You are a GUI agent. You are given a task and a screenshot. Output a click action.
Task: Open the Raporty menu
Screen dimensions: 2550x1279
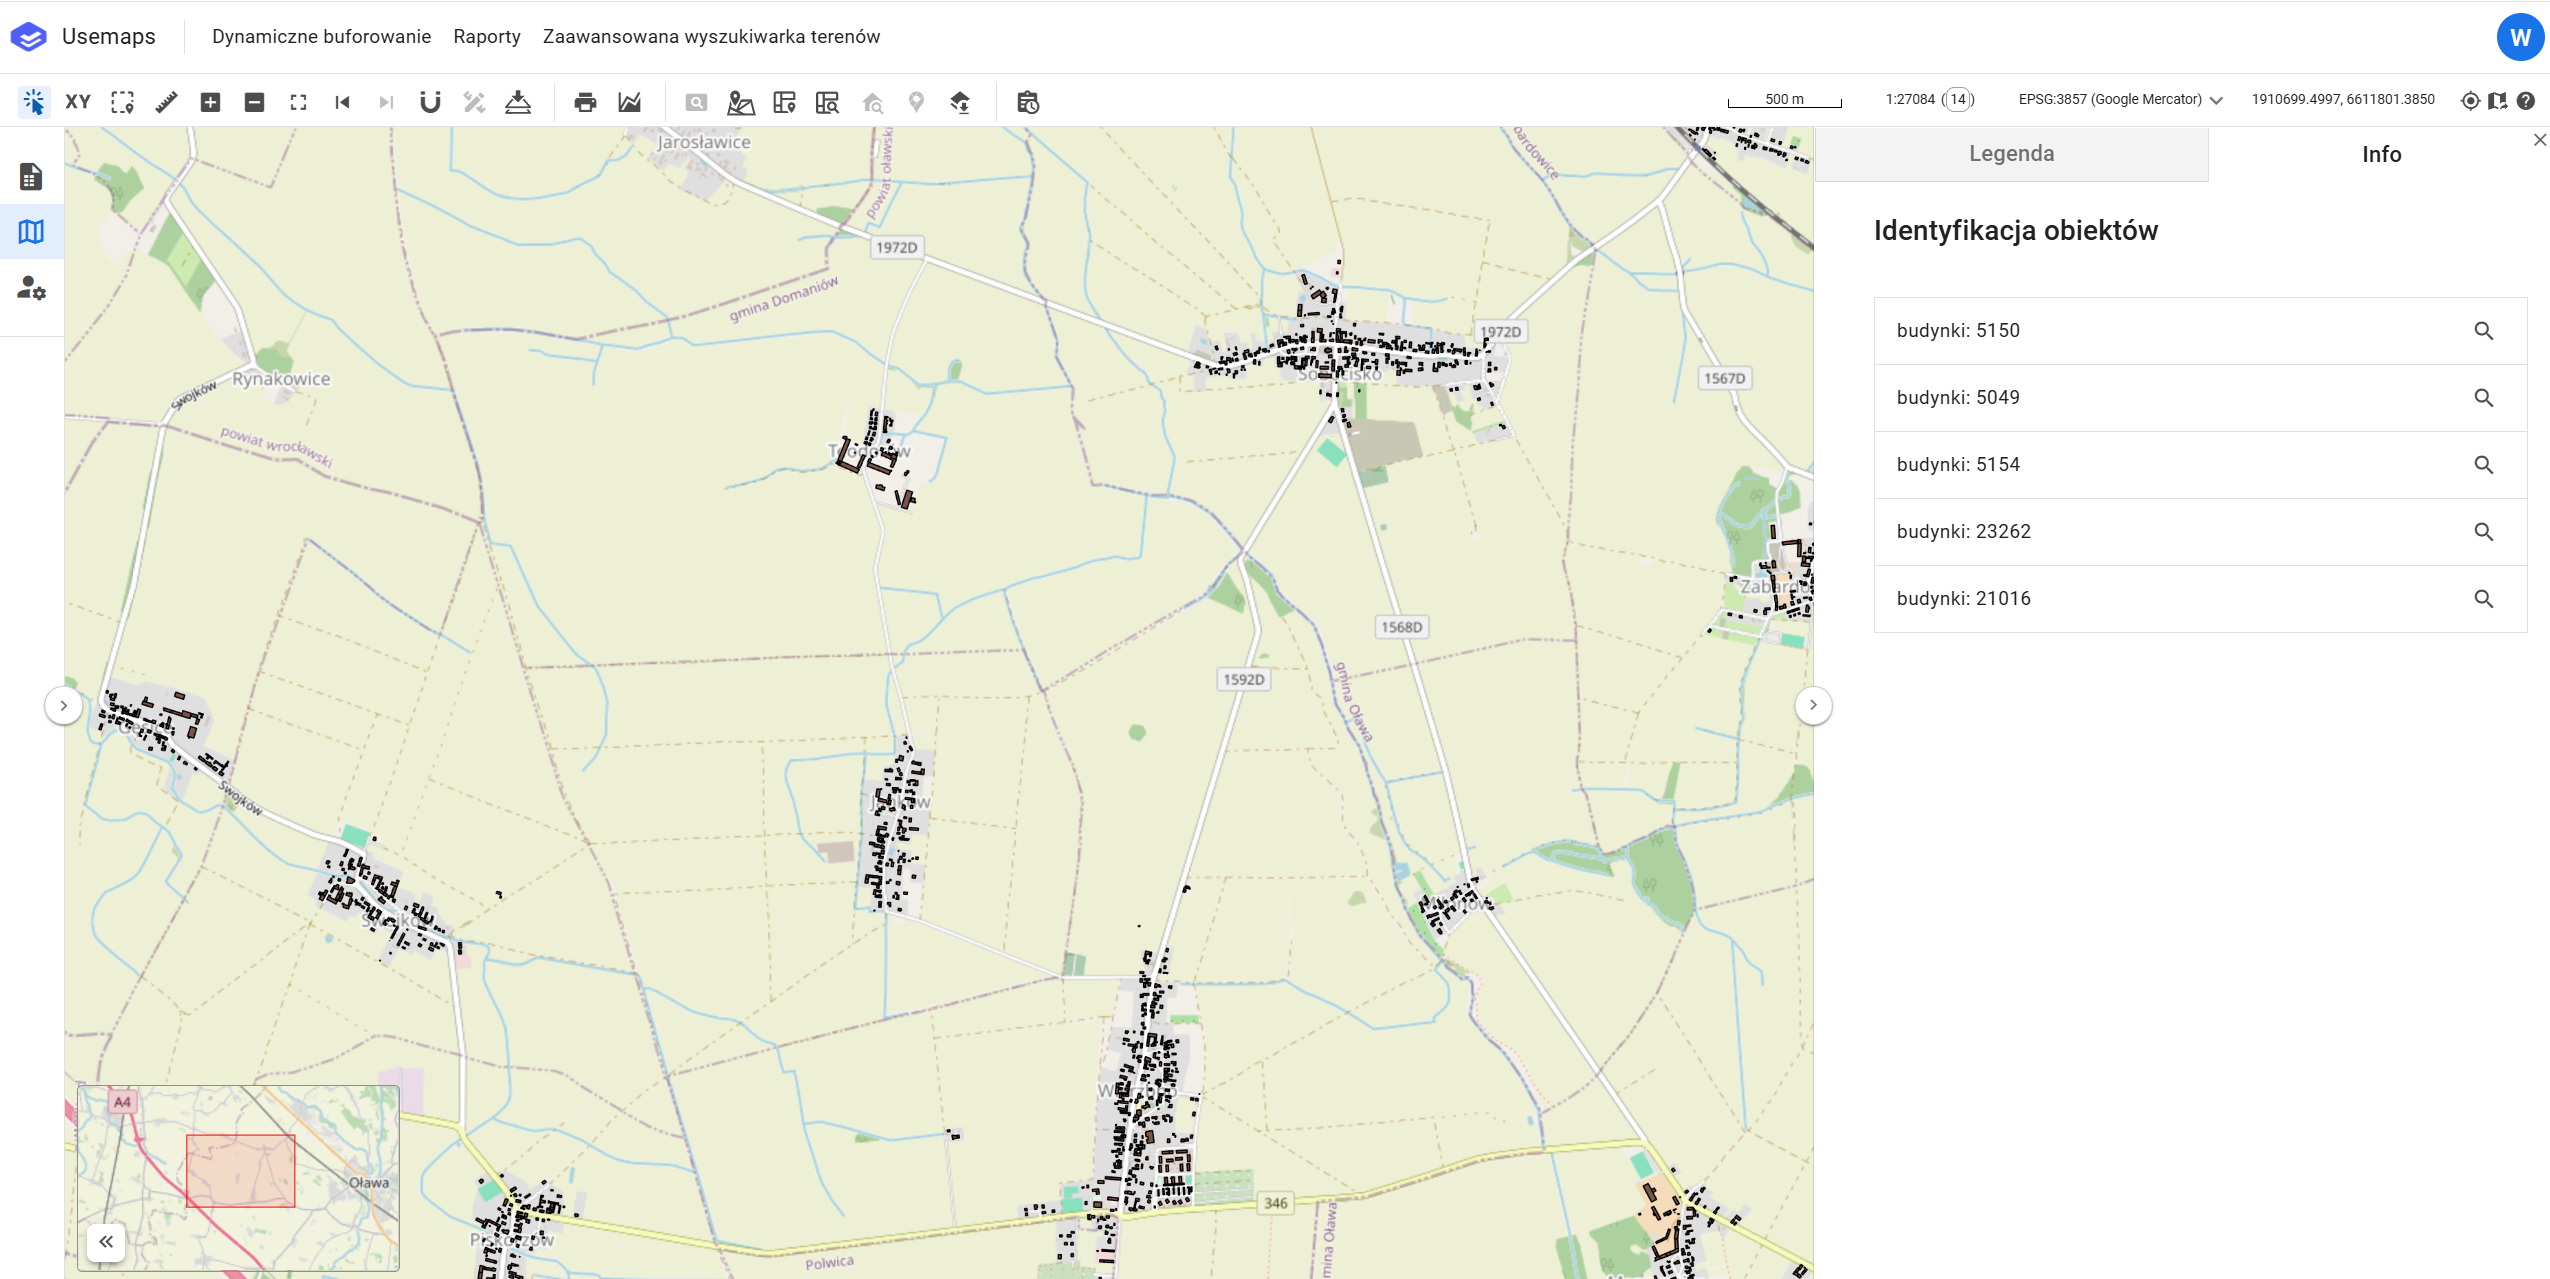pyautogui.click(x=486, y=37)
